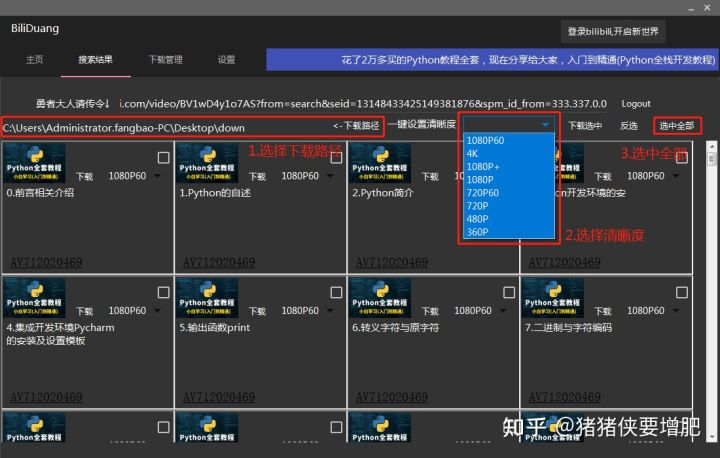Tick the checkbox on the card below 4.集成开发环境Pycharm
This screenshot has width=720, height=458.
click(163, 427)
